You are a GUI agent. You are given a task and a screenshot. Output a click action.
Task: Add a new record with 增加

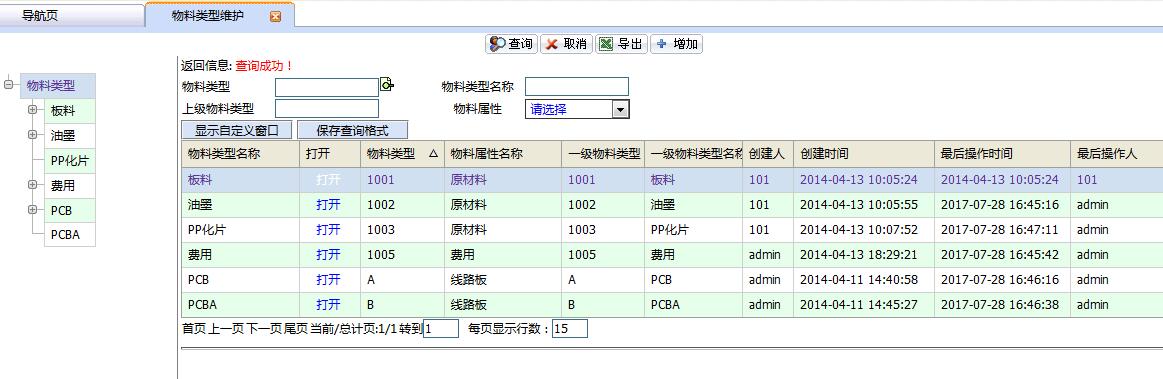tap(676, 44)
